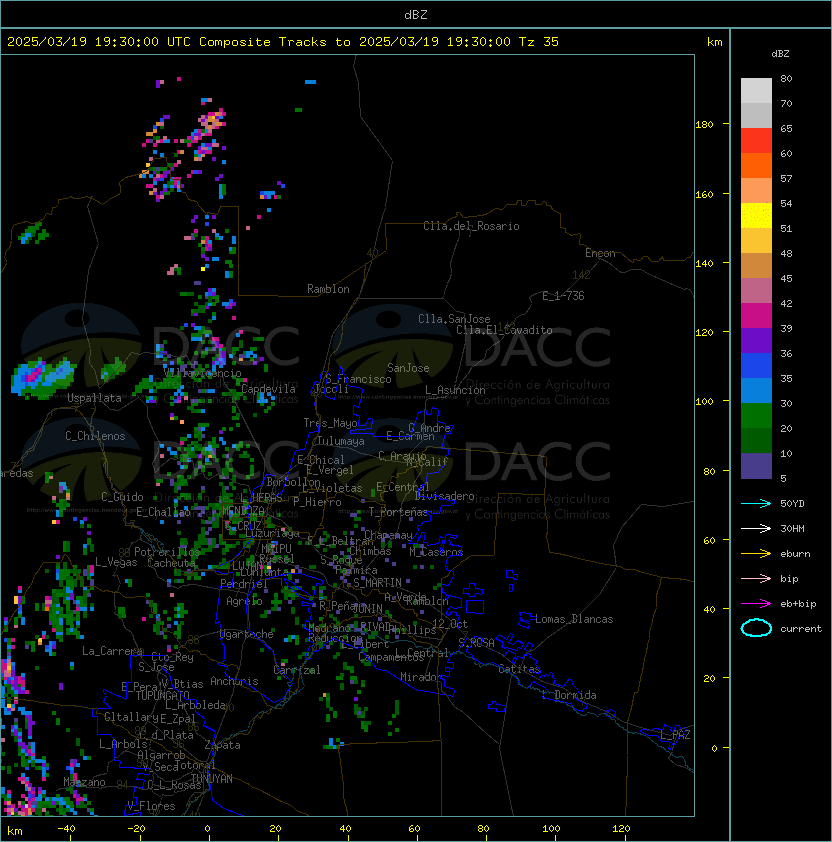This screenshot has width=832, height=842.
Task: Click the Encon place label
Action: click(x=600, y=253)
